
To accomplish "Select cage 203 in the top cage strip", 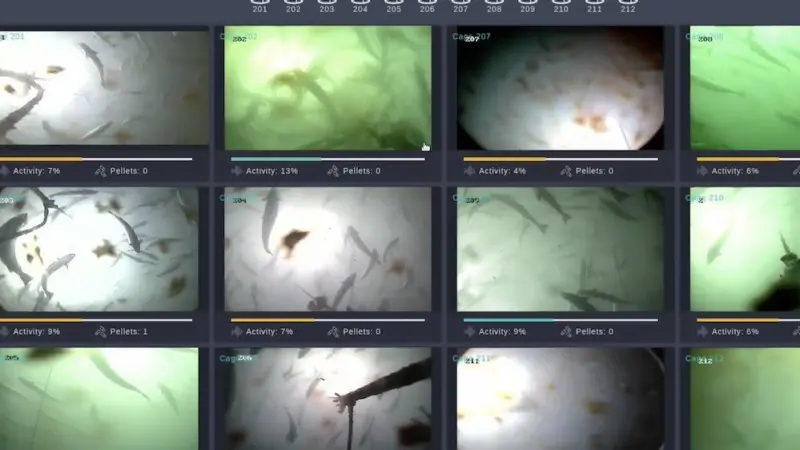I will [327, 6].
